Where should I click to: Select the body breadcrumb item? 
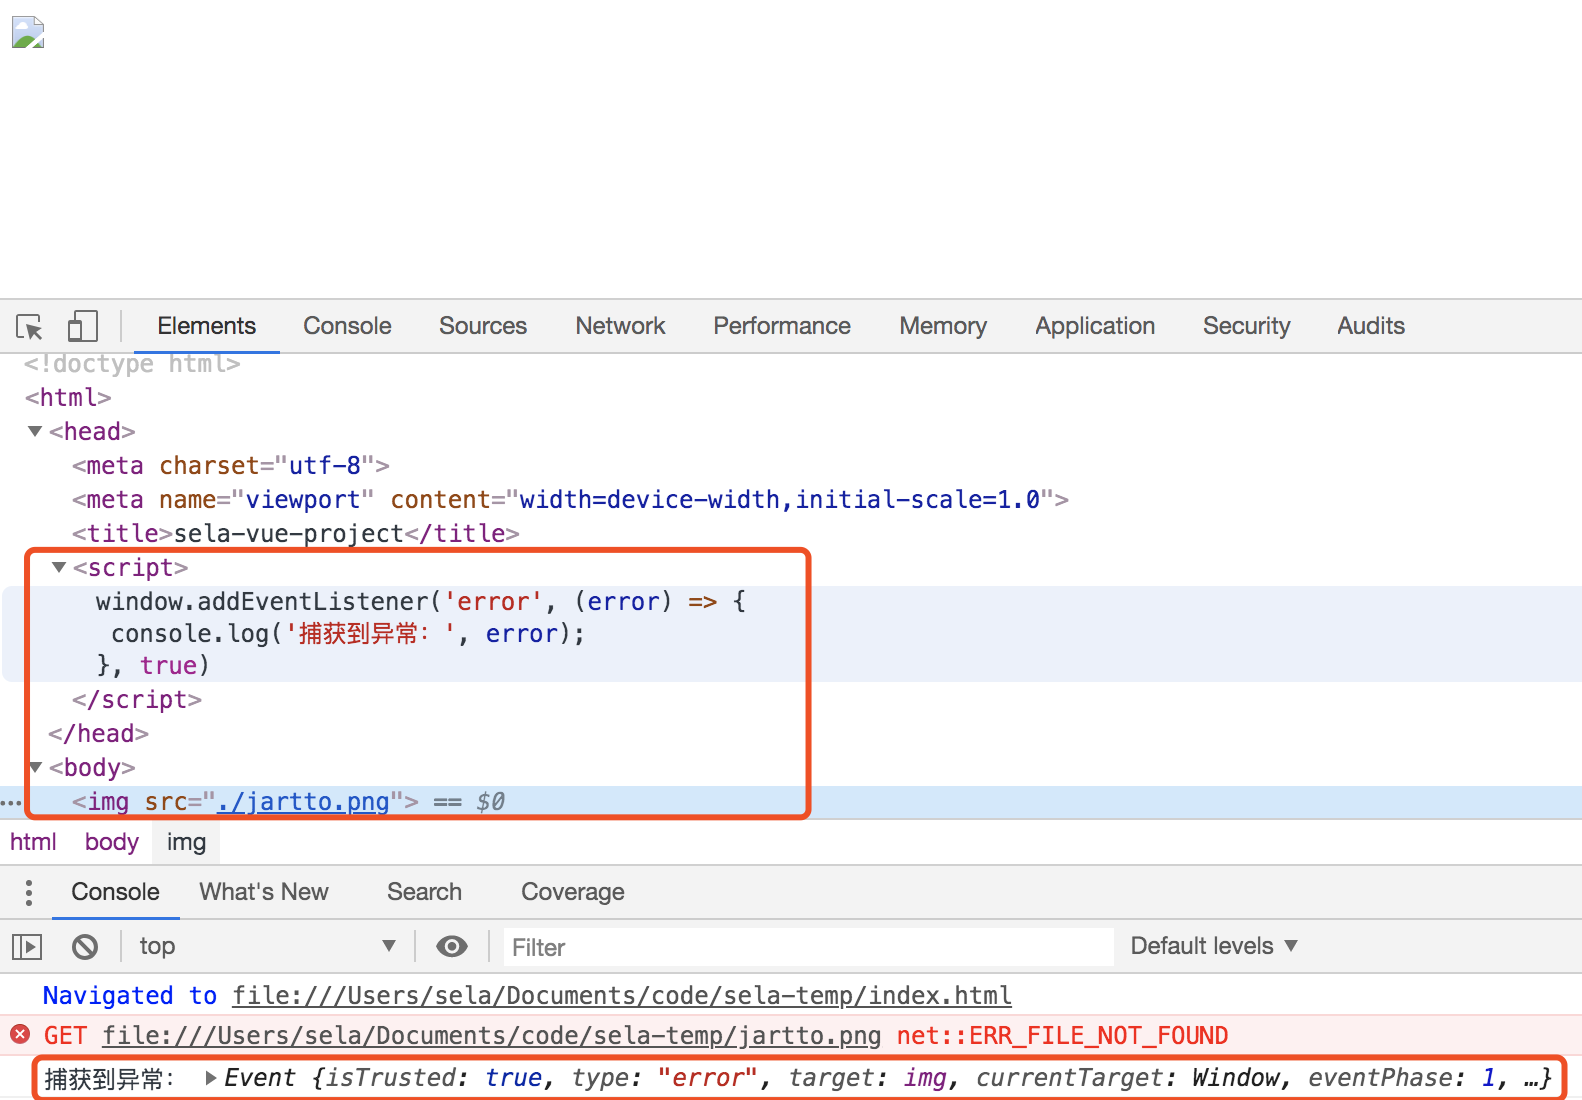pyautogui.click(x=111, y=842)
